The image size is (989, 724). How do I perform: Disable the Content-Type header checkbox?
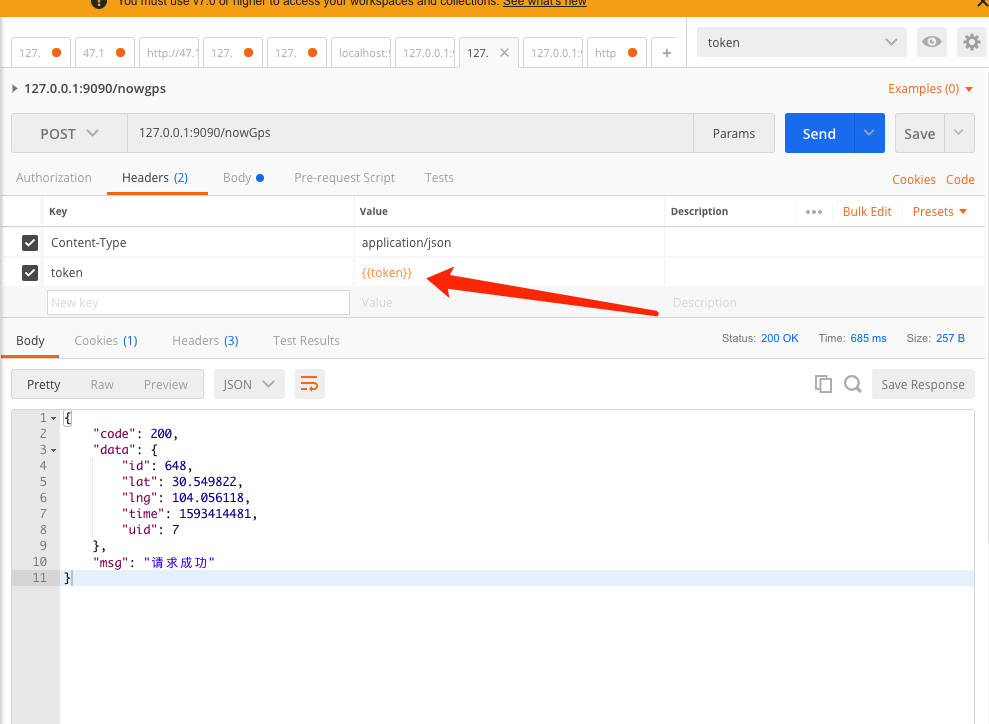click(29, 242)
